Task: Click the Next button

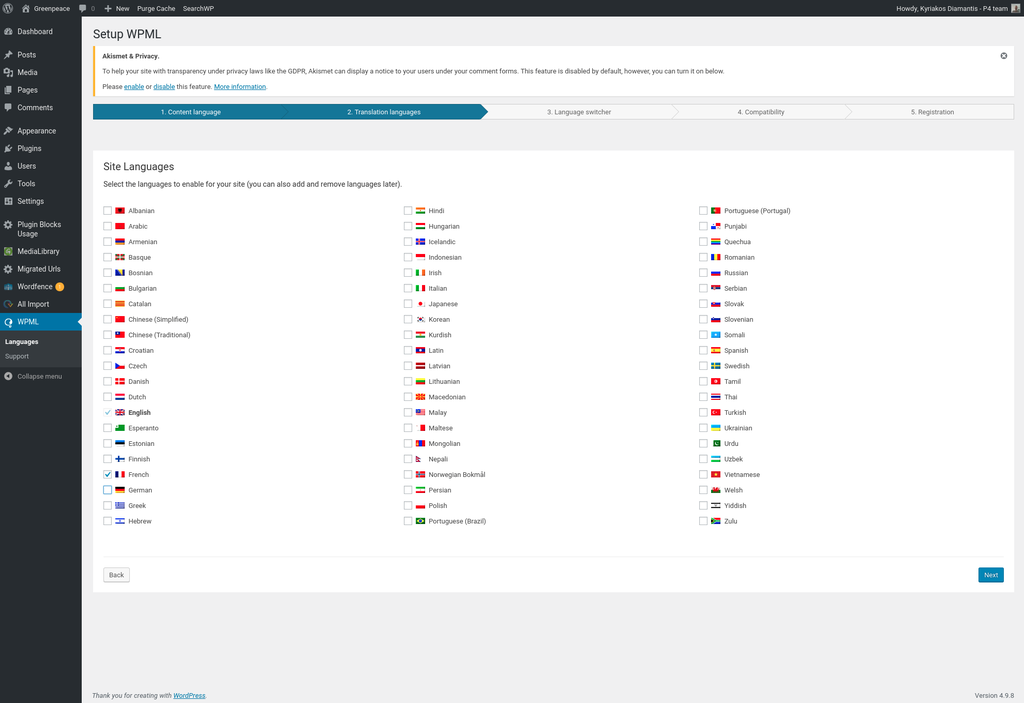Action: [x=991, y=575]
